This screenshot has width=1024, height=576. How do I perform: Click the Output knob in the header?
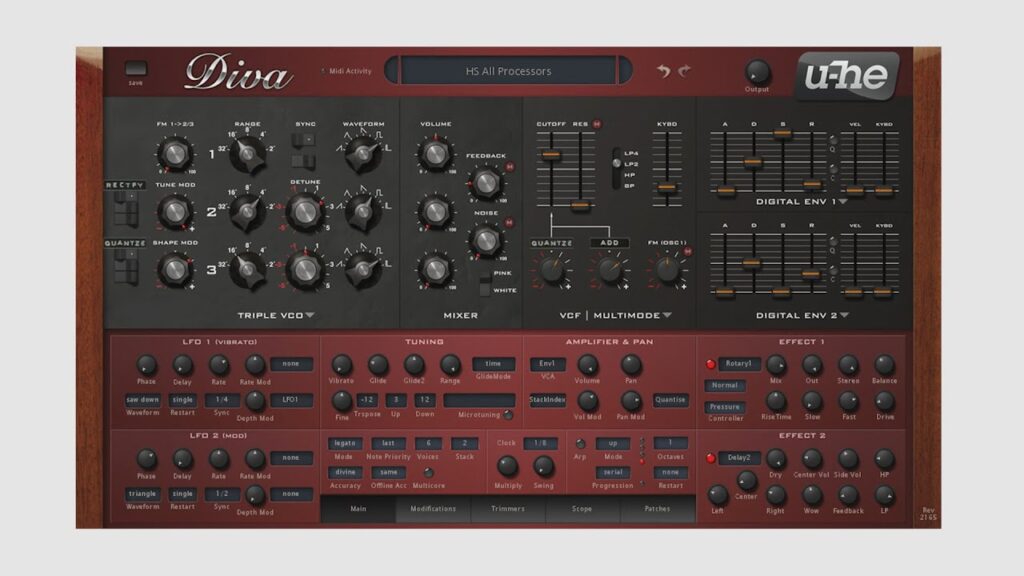coord(757,71)
